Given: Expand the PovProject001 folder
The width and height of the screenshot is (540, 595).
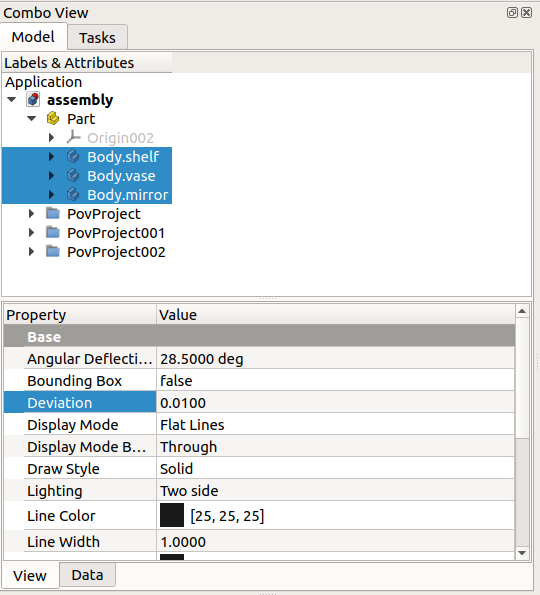Looking at the screenshot, I should click(x=31, y=232).
